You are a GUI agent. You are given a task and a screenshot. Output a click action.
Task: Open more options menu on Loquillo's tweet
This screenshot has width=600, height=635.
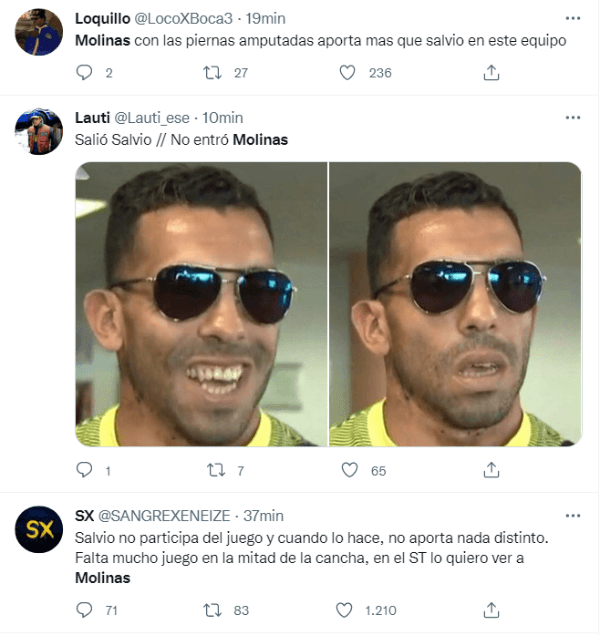pyautogui.click(x=573, y=18)
